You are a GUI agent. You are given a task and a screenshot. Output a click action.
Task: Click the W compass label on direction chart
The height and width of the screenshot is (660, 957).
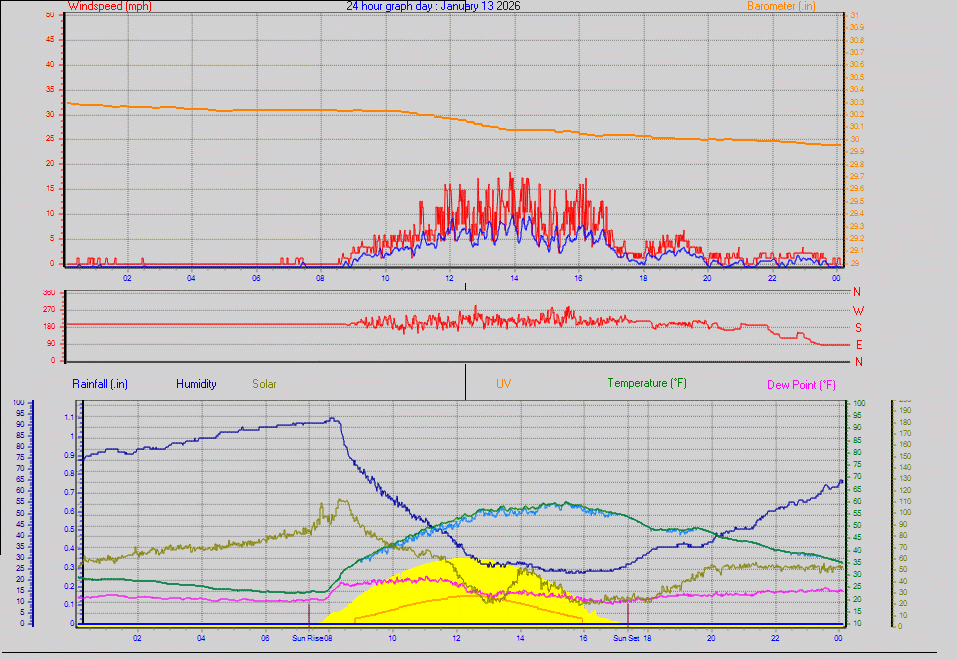pos(858,310)
